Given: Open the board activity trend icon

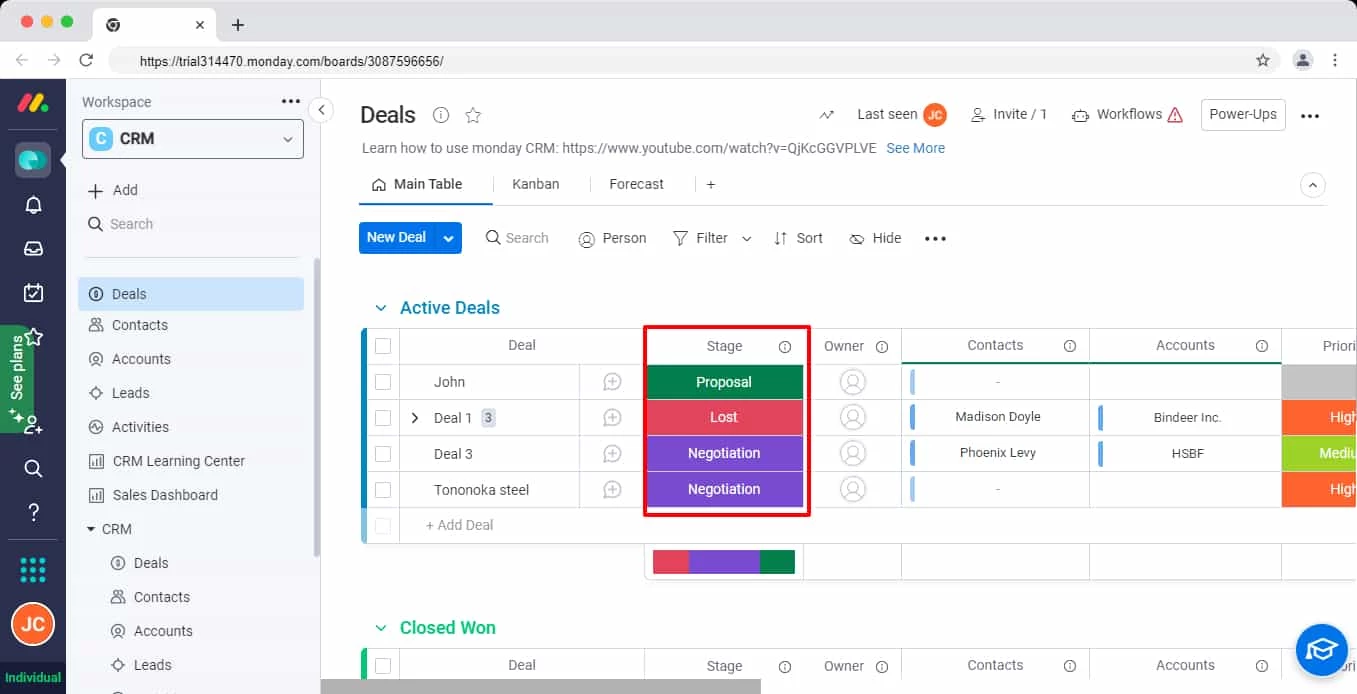Looking at the screenshot, I should tap(827, 115).
